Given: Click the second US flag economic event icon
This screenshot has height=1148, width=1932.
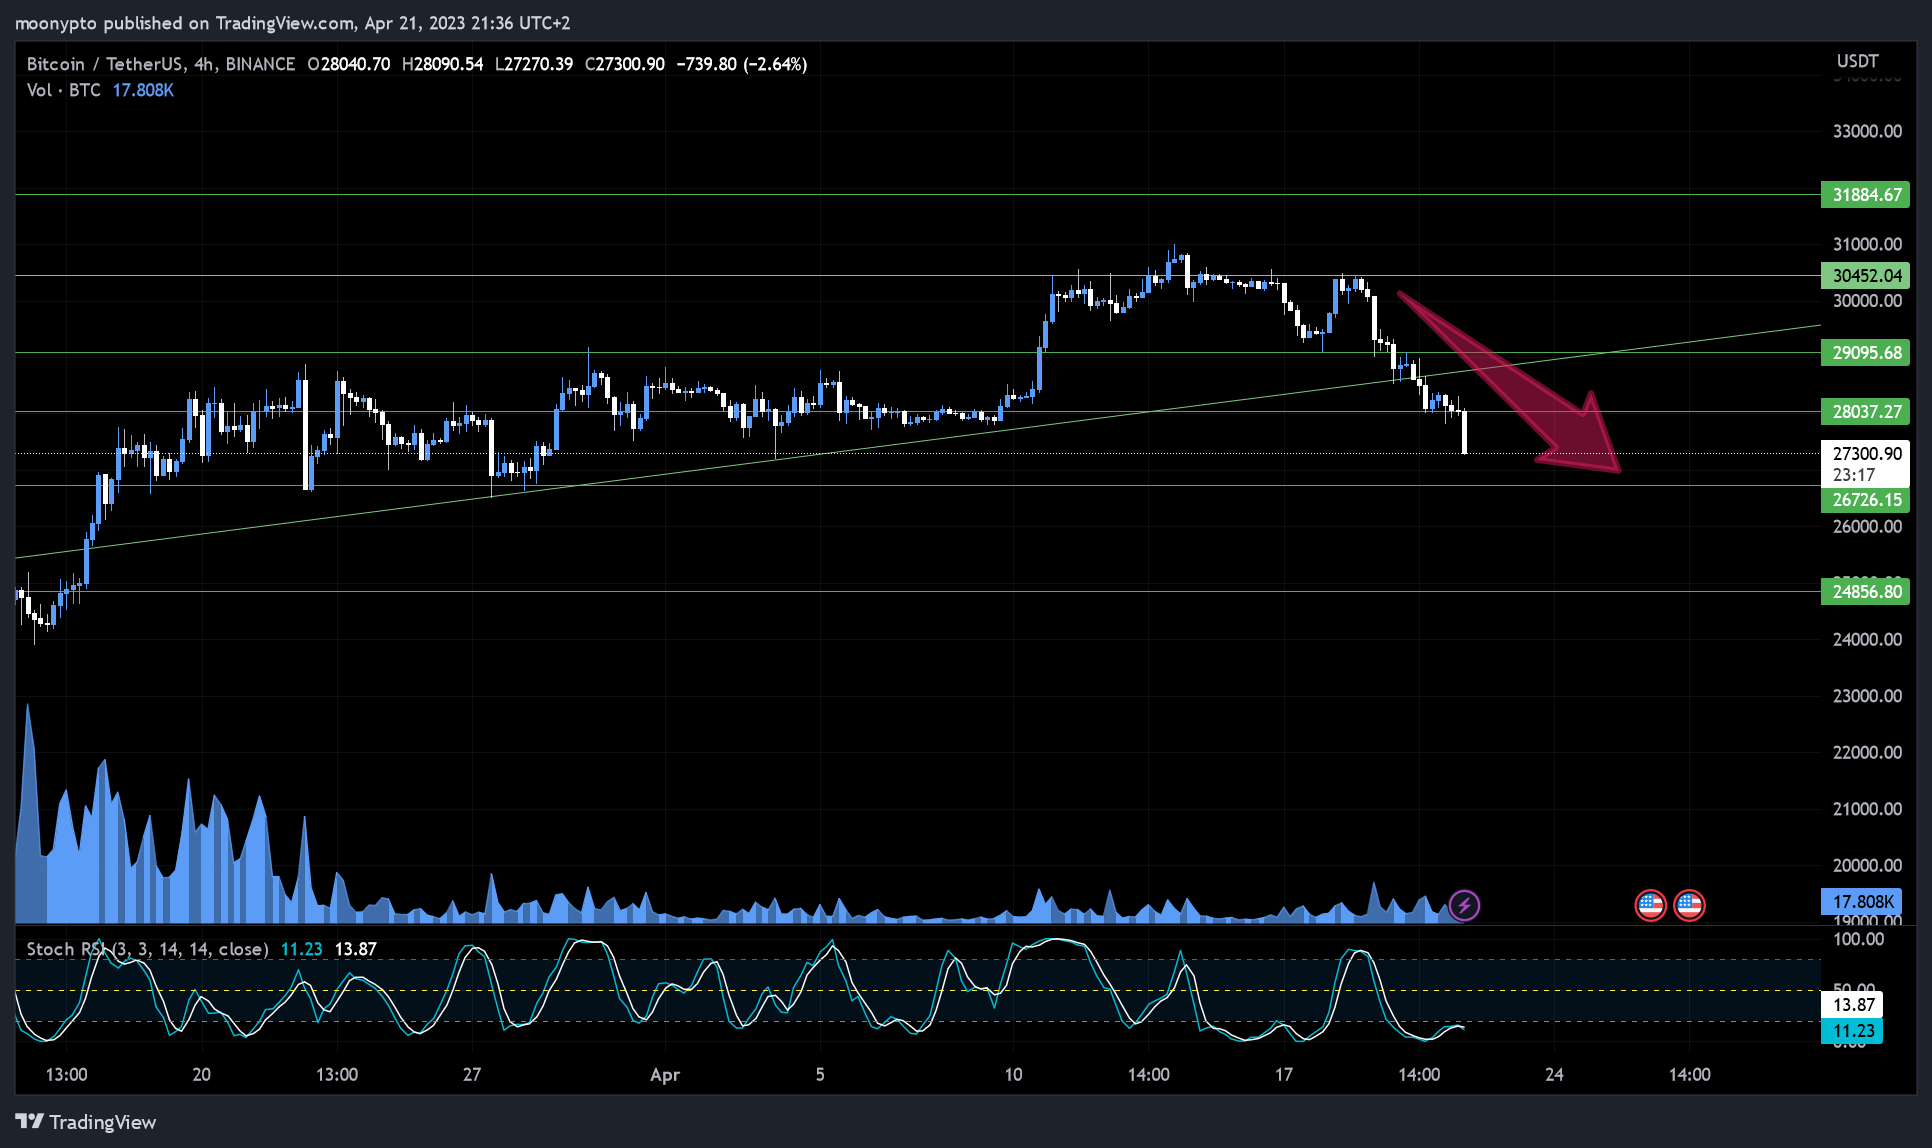Looking at the screenshot, I should pyautogui.click(x=1689, y=905).
